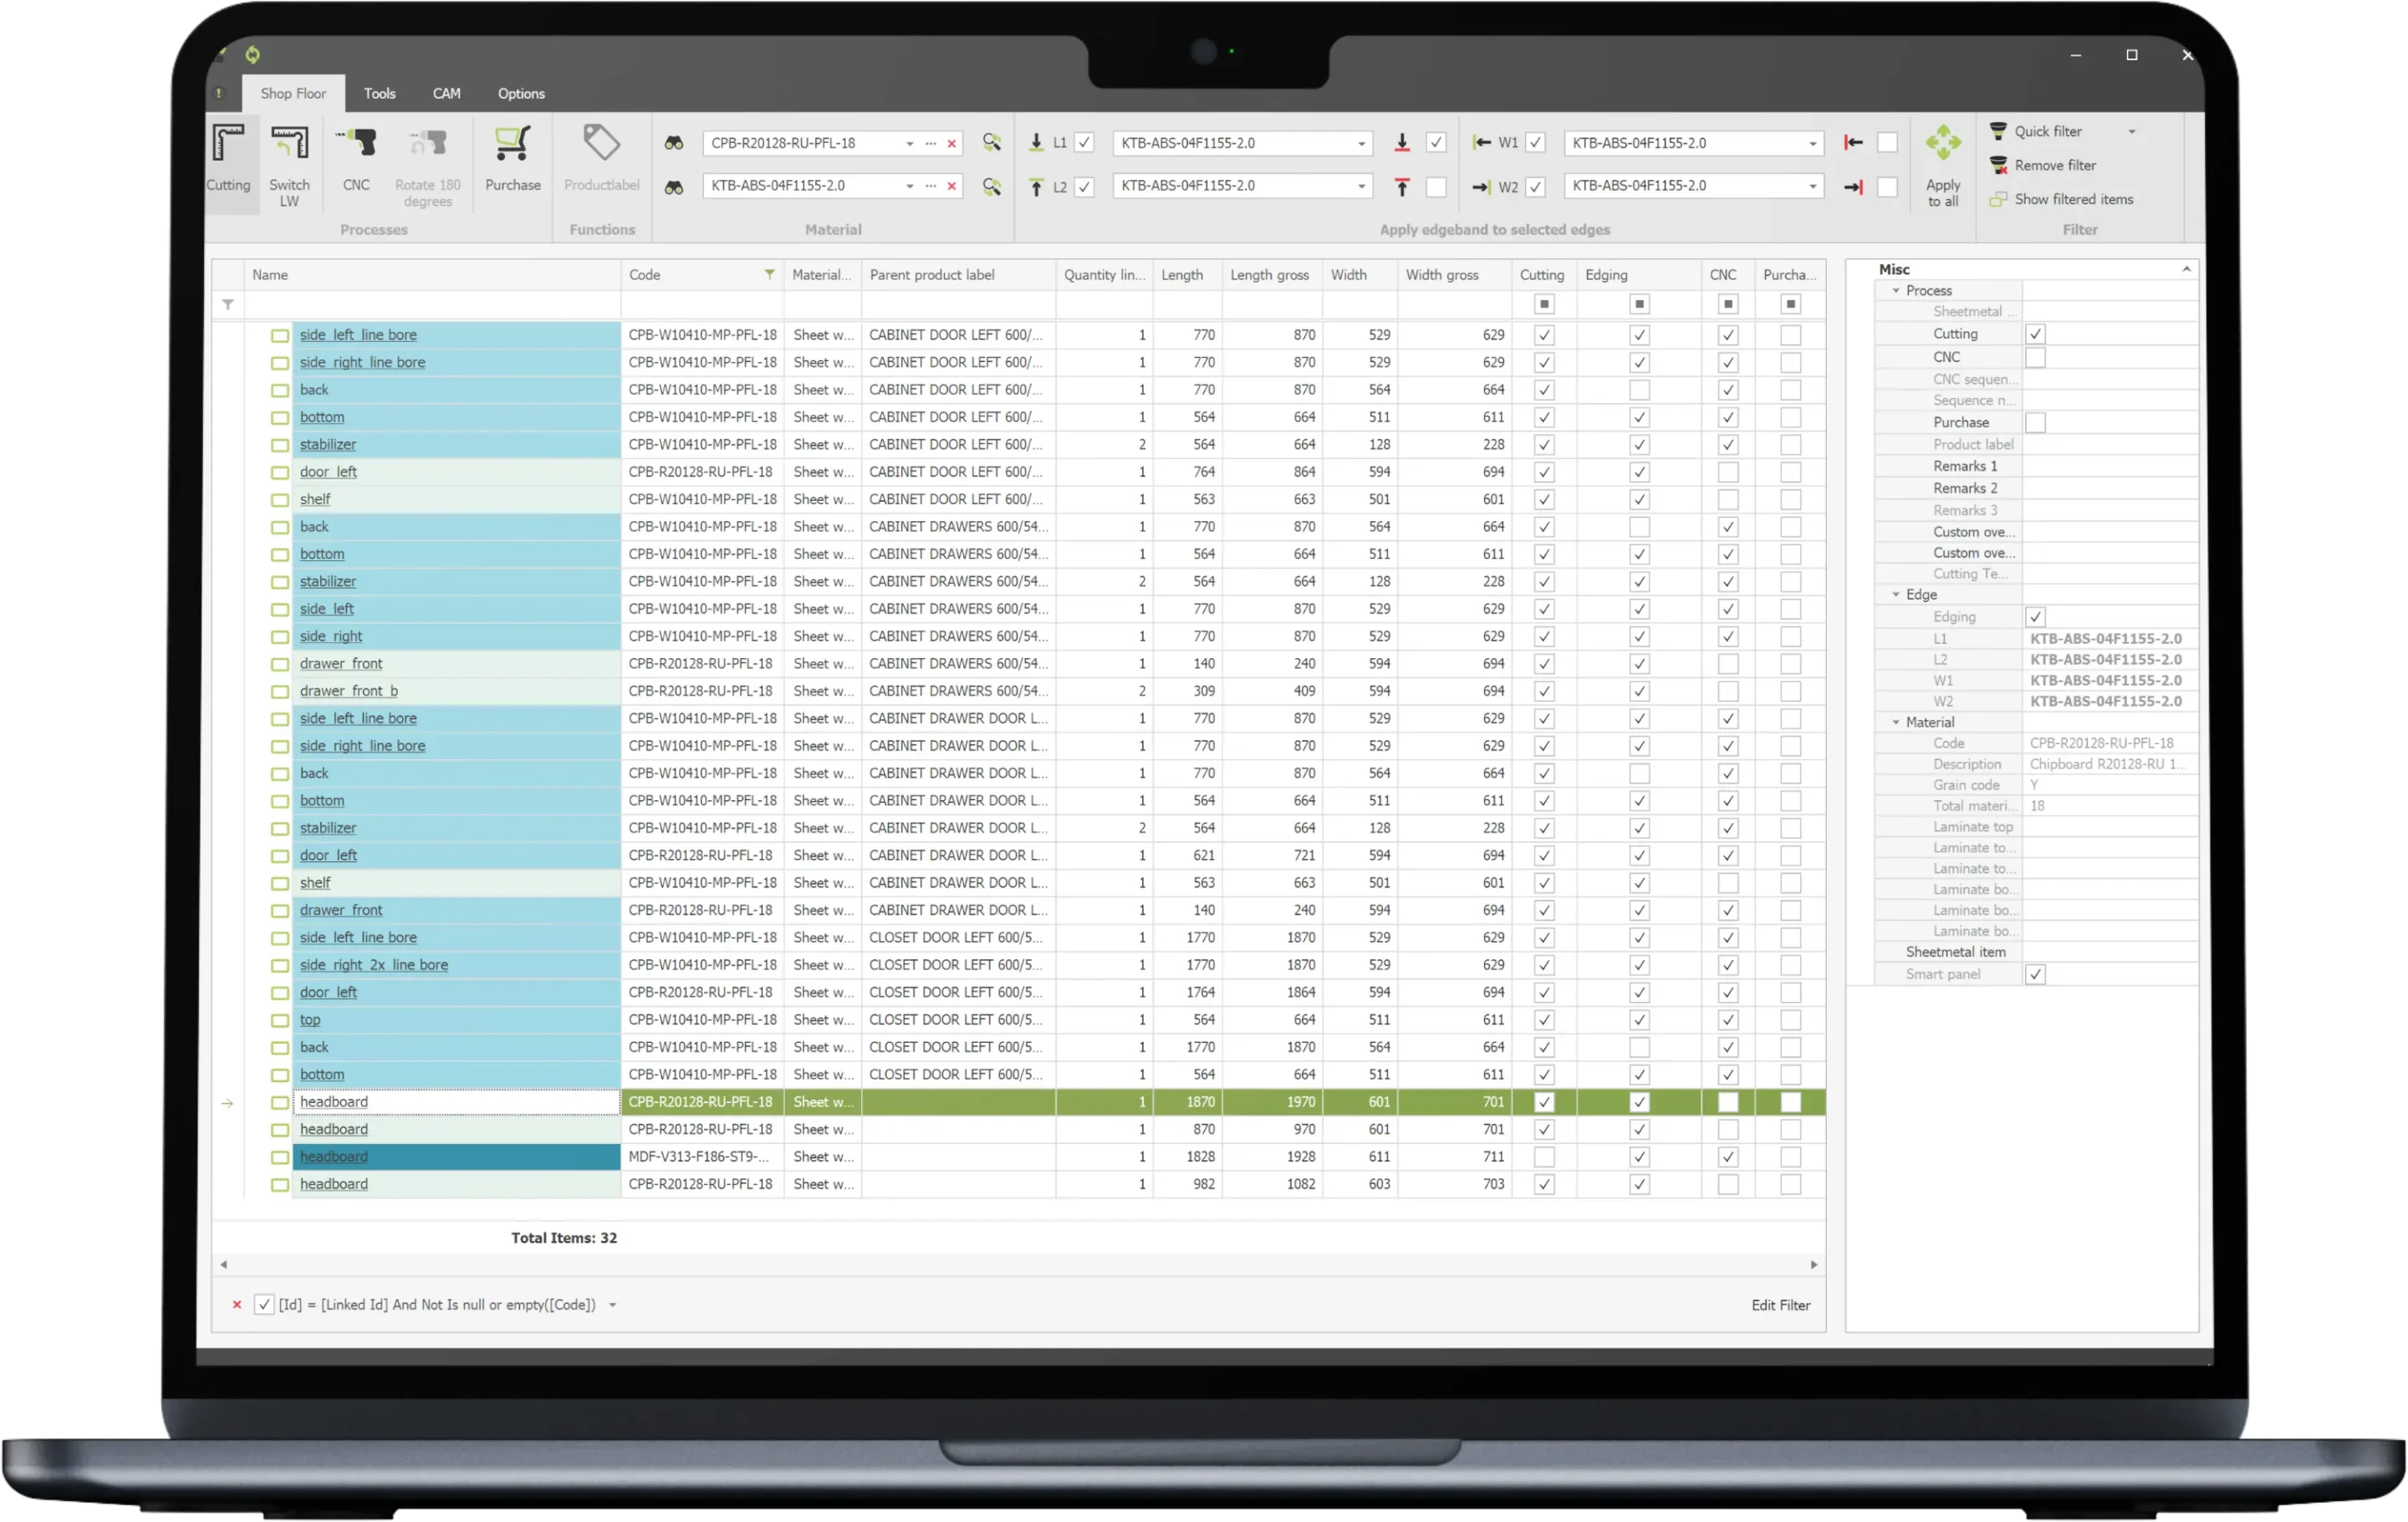Uncheck the W2 edge checkbox
Image resolution: width=2408 pixels, height=1522 pixels.
click(1536, 187)
